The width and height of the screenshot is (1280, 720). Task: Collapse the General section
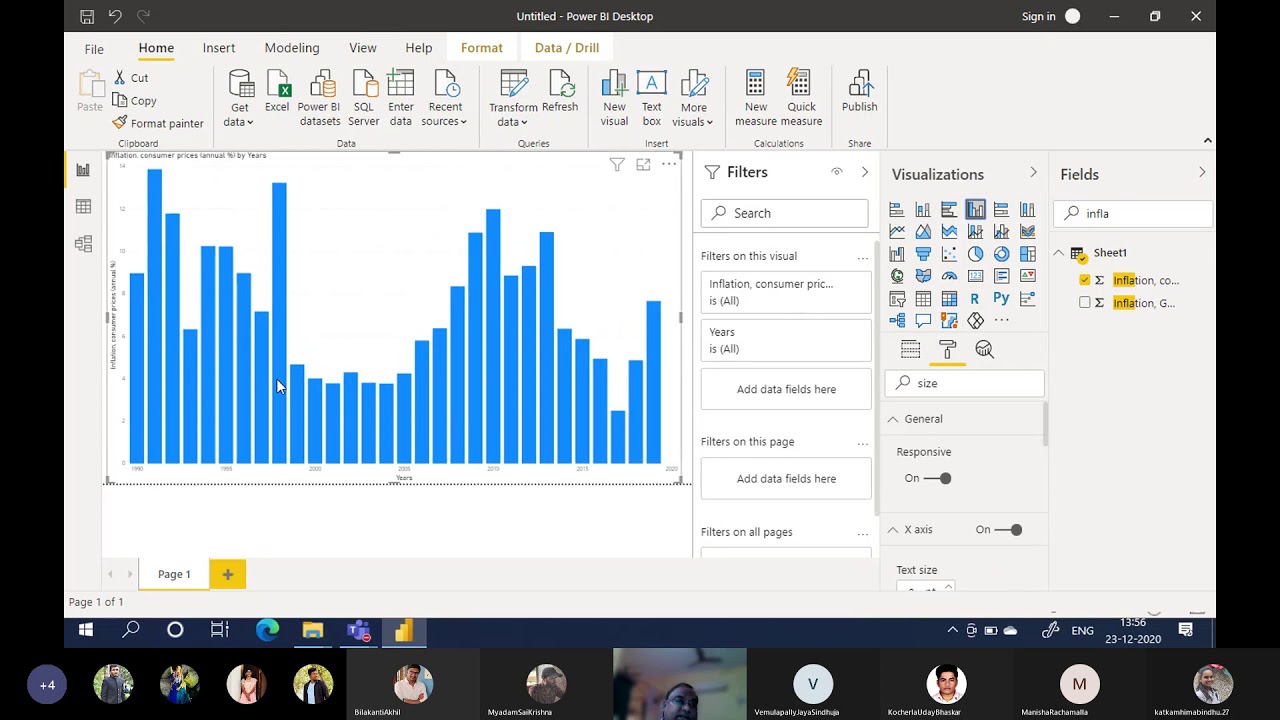coord(893,419)
